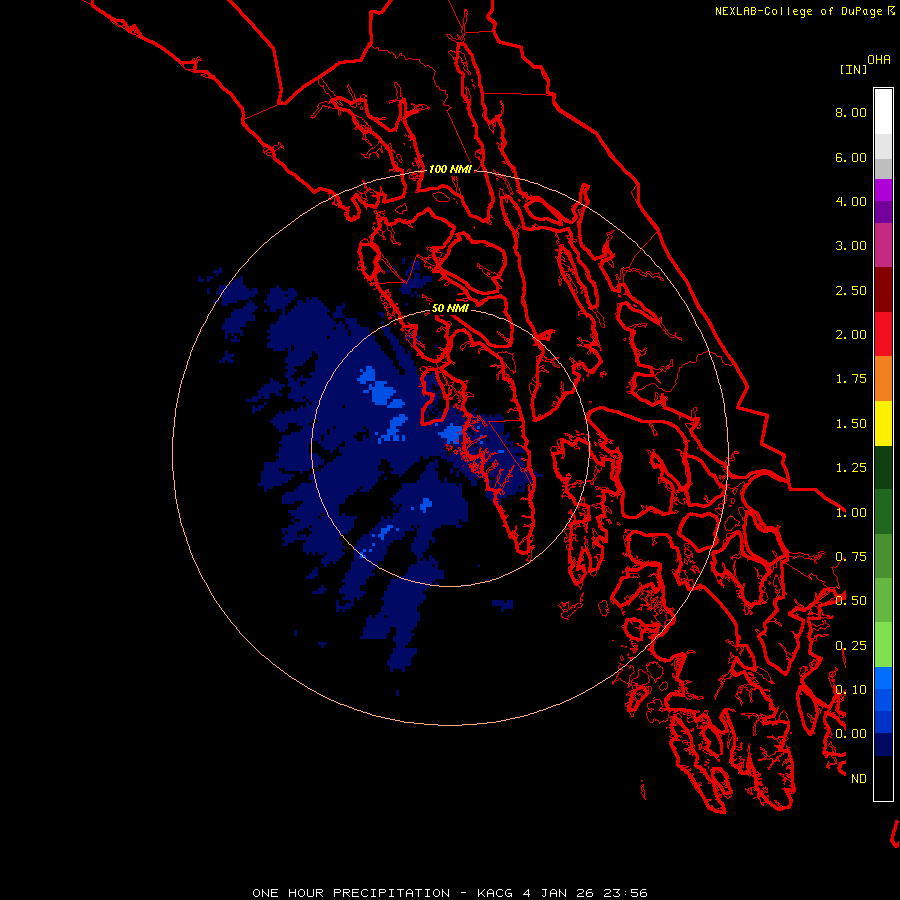Select the 0.00 legend value
900x900 pixels.
click(851, 734)
